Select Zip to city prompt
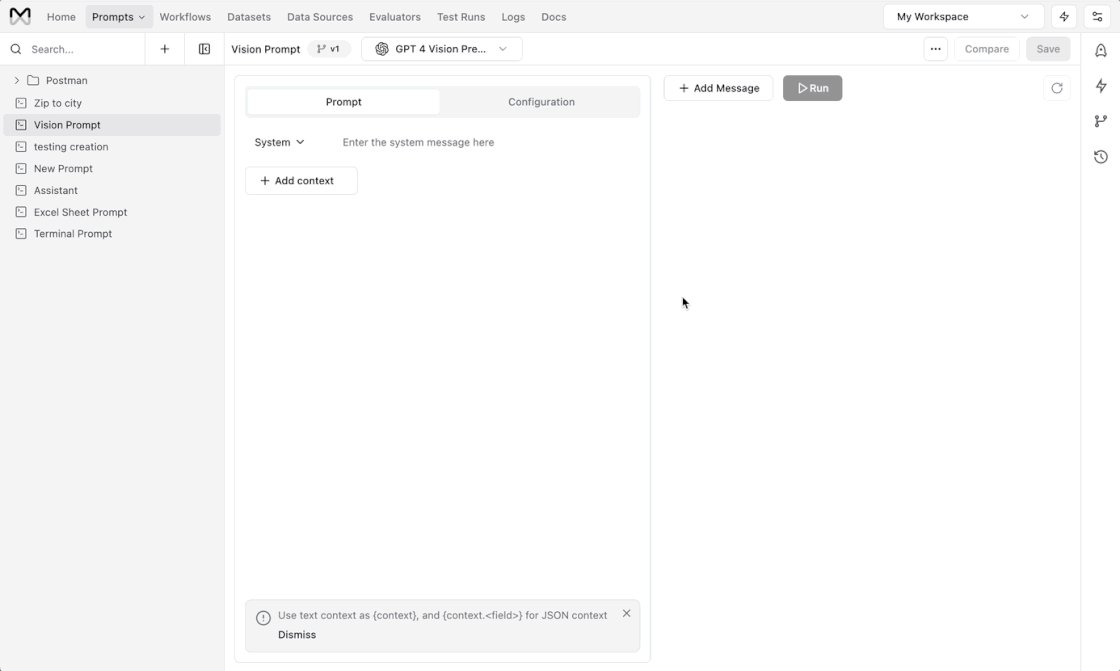 coord(112,103)
